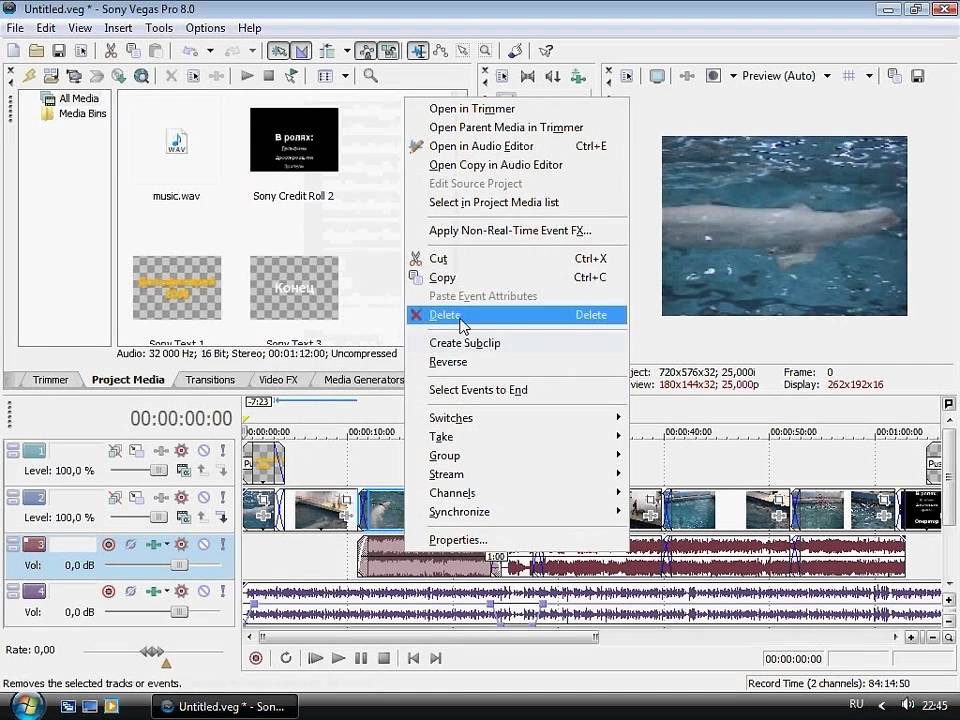
Task: Choose Open in Trimmer from context menu
Action: pyautogui.click(x=517, y=108)
